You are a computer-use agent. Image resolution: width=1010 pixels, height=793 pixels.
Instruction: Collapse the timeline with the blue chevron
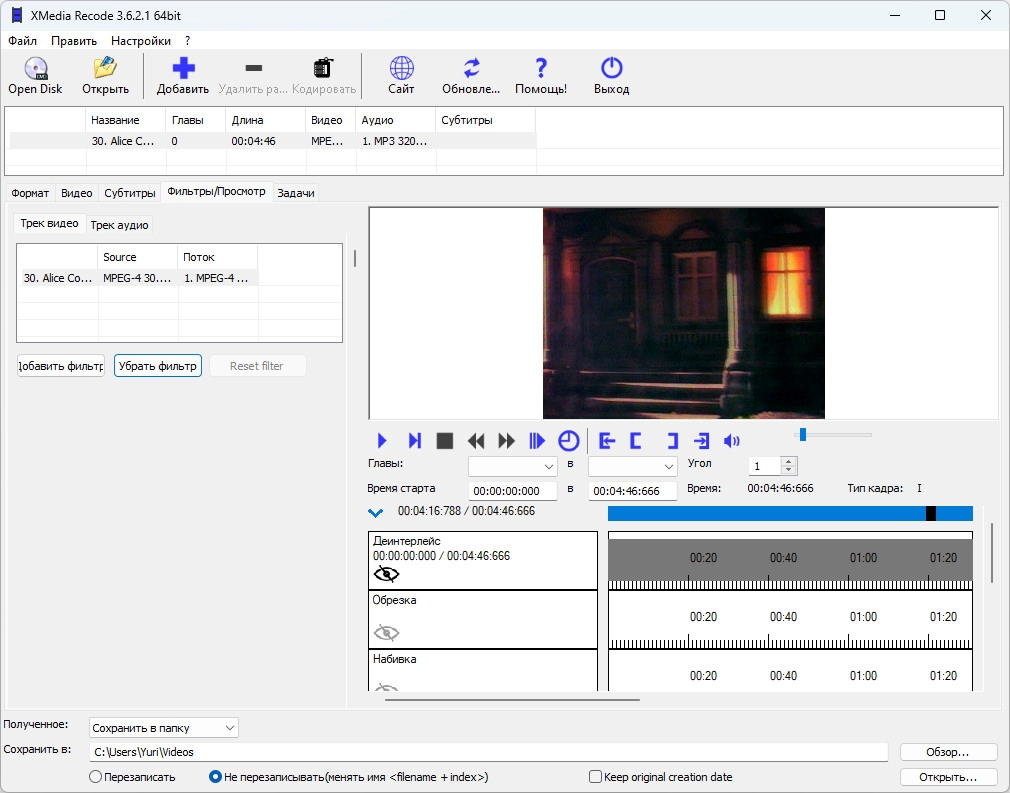376,513
